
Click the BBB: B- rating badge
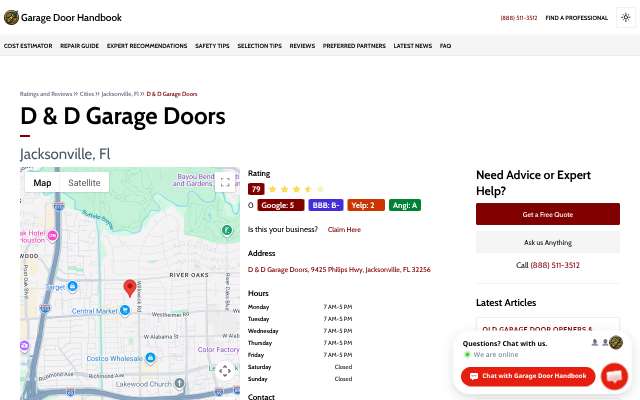[x=326, y=205]
